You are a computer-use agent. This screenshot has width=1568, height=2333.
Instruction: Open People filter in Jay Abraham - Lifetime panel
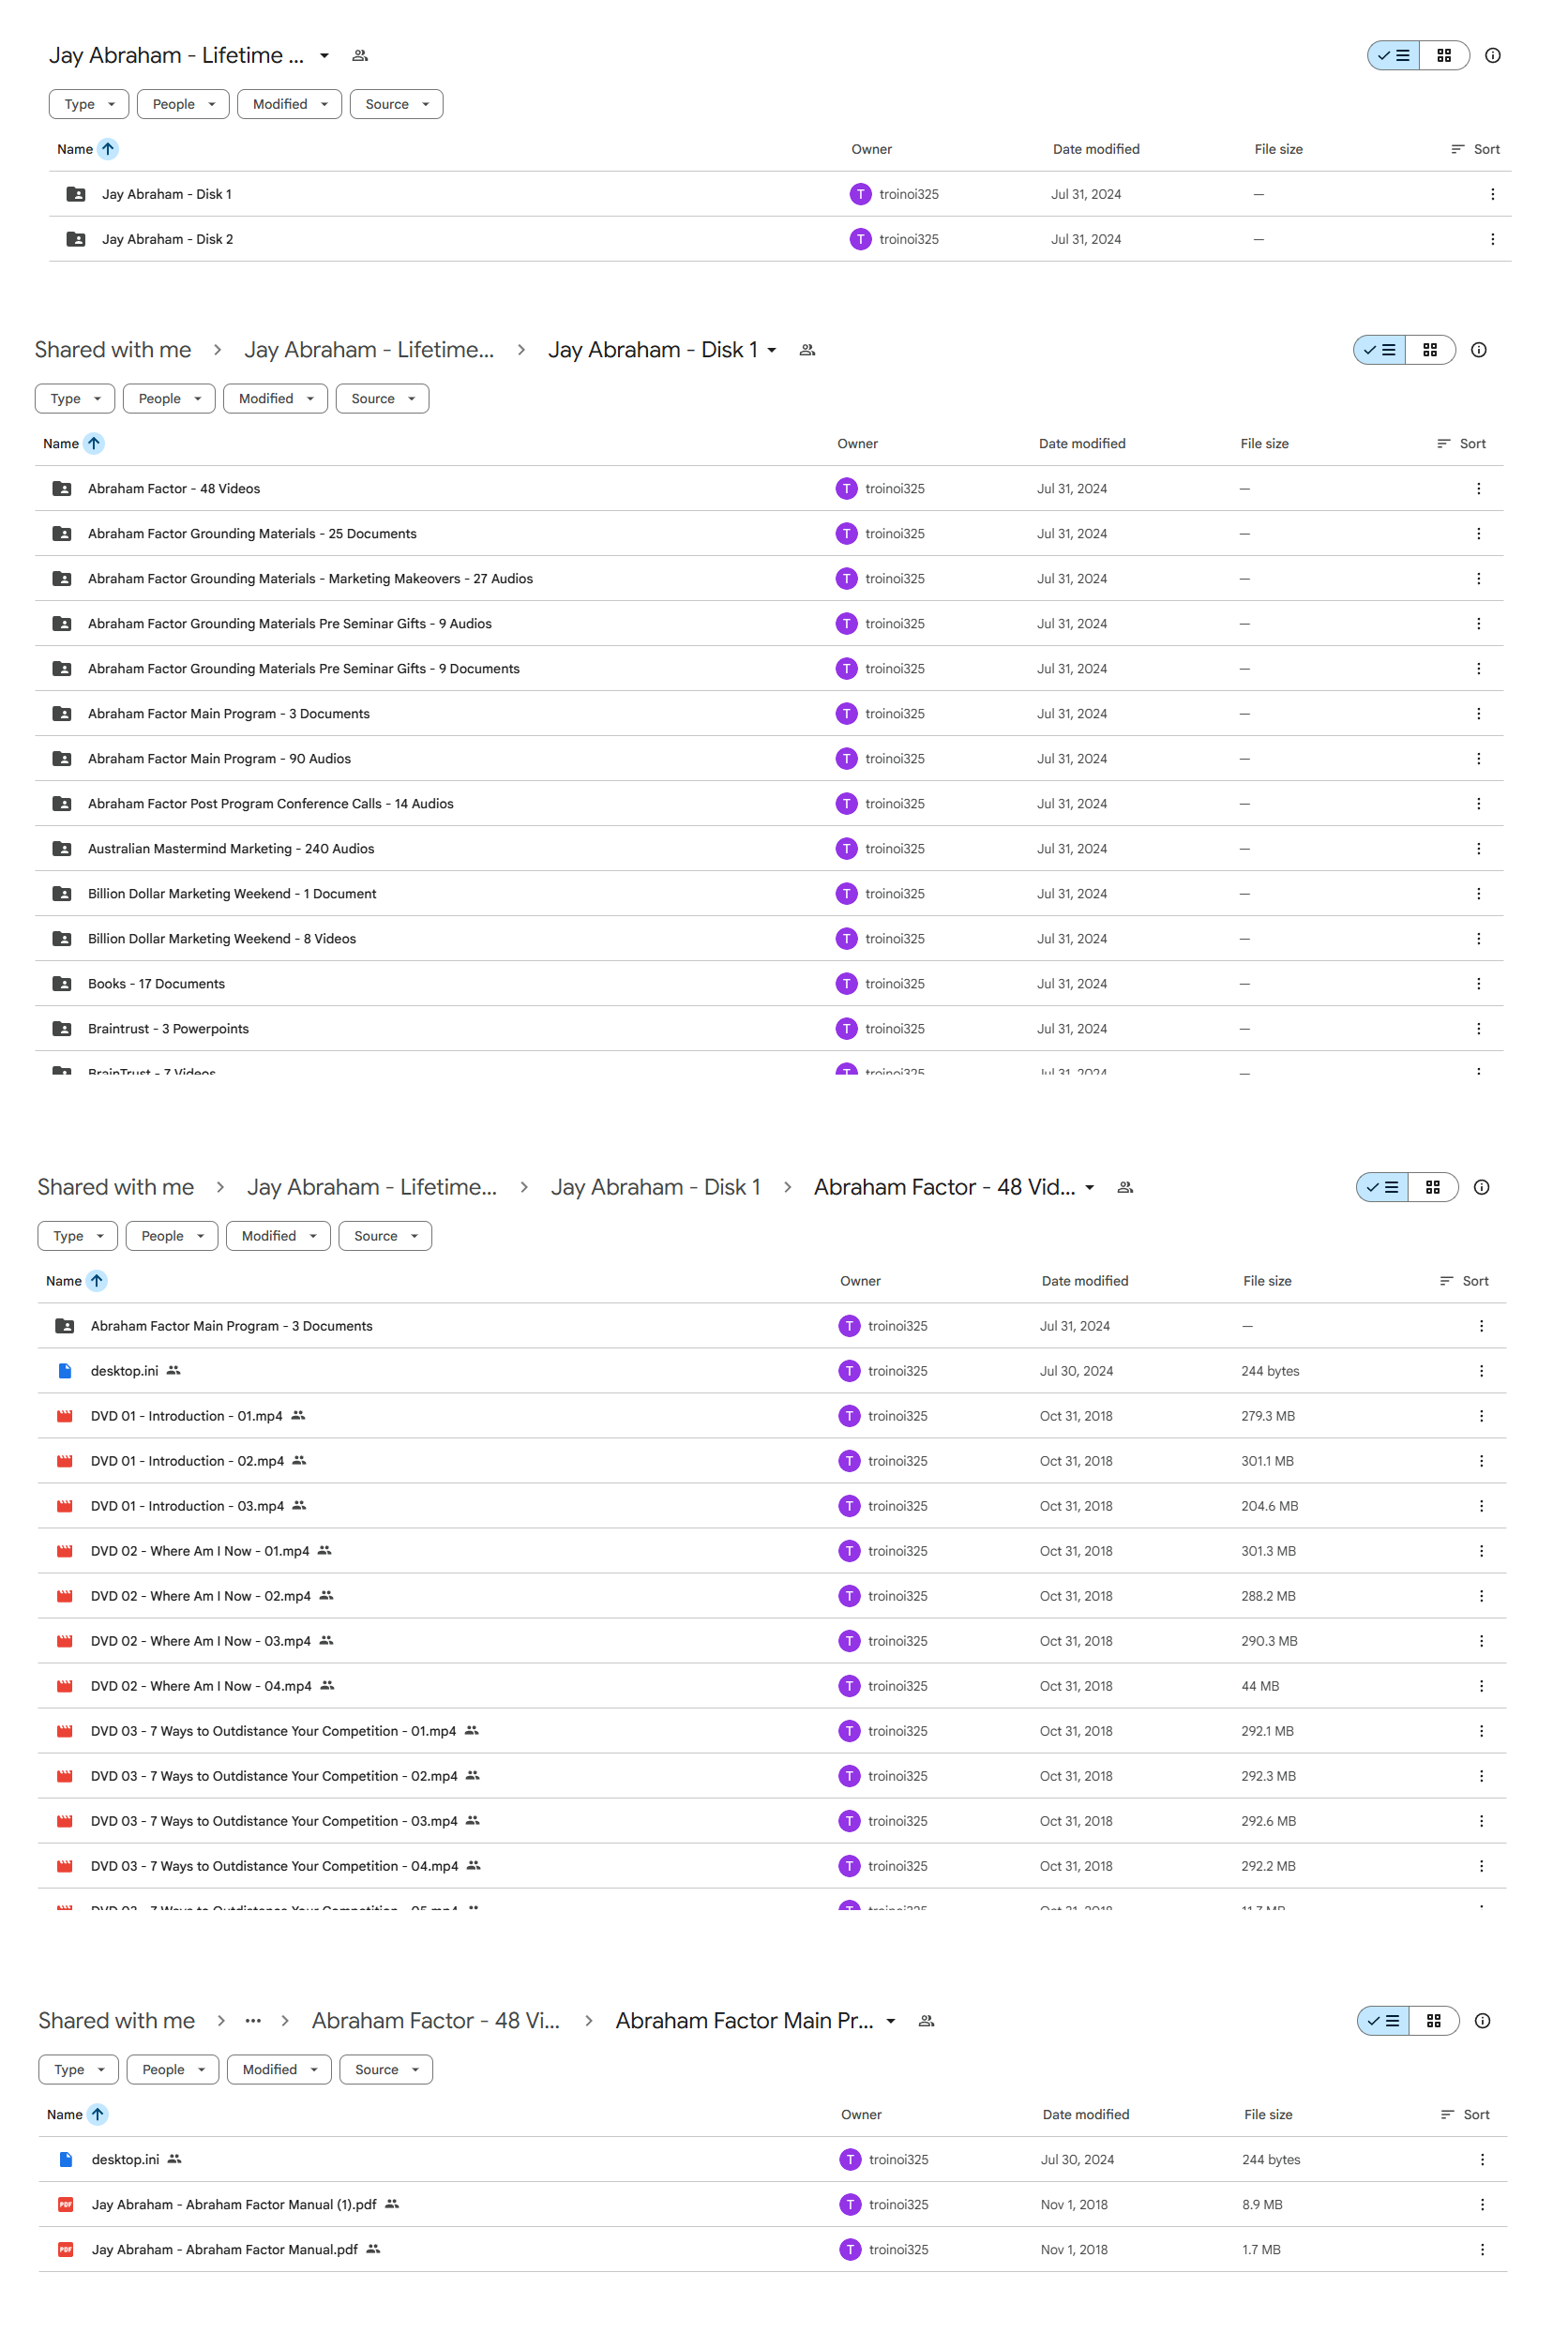pyautogui.click(x=183, y=104)
